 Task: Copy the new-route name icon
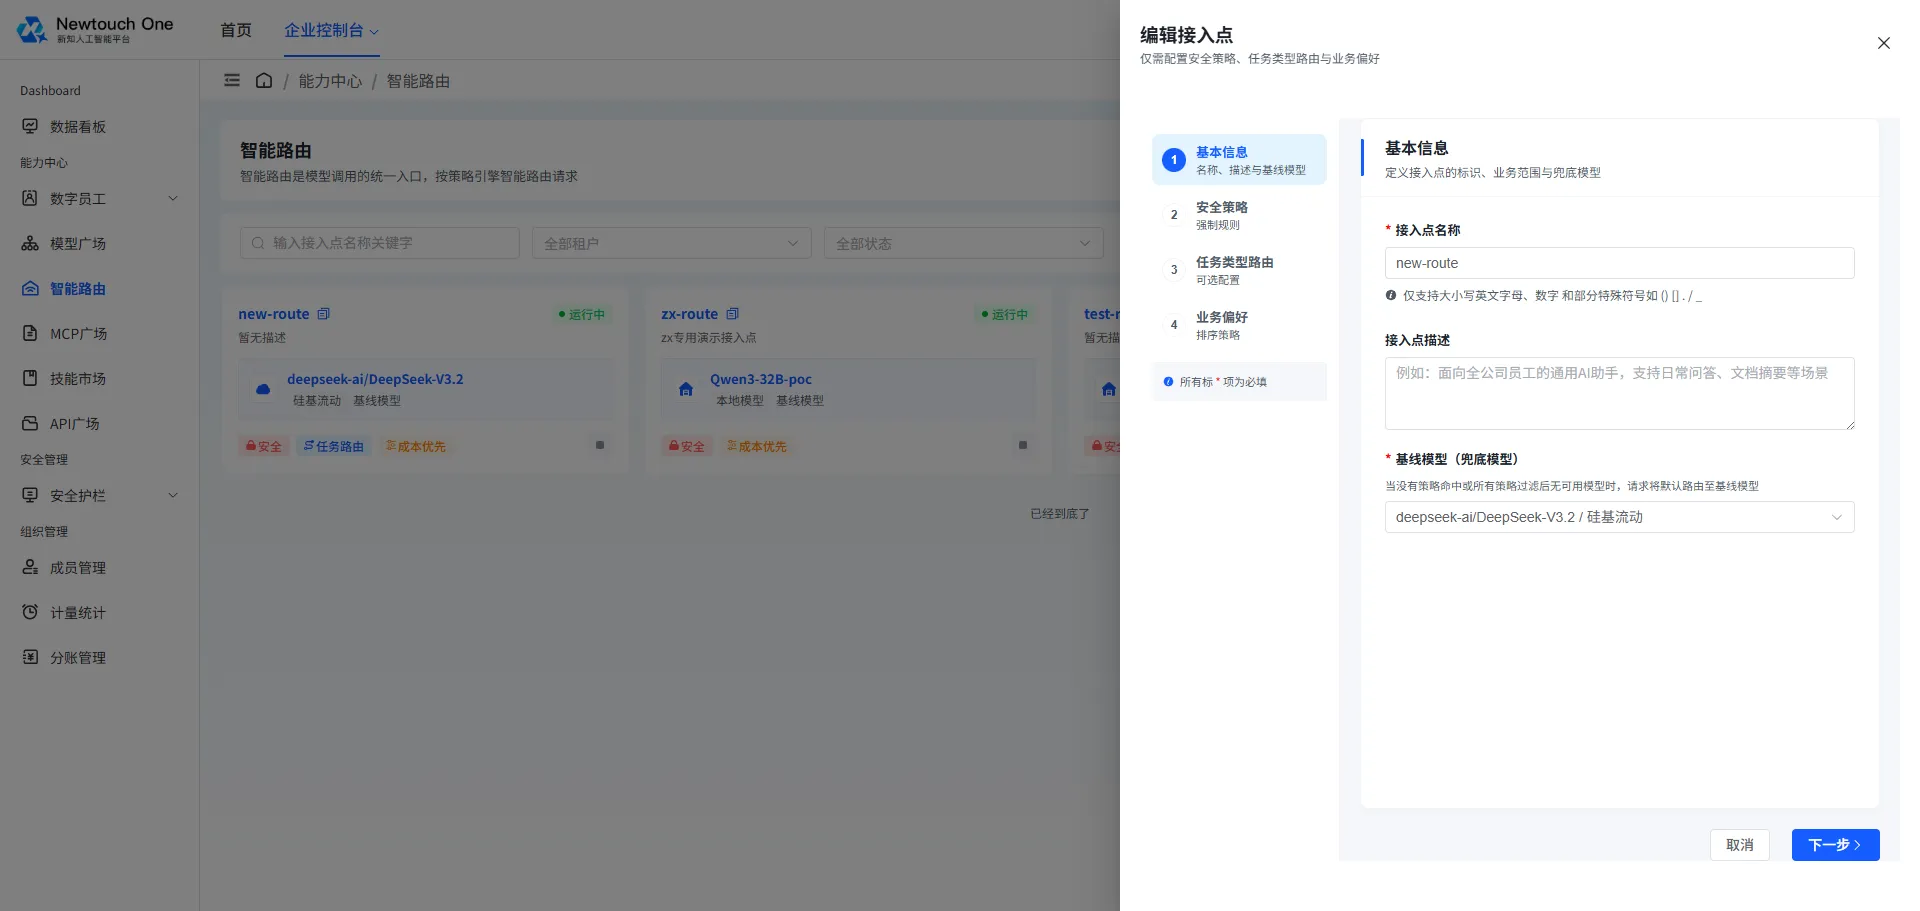323,314
